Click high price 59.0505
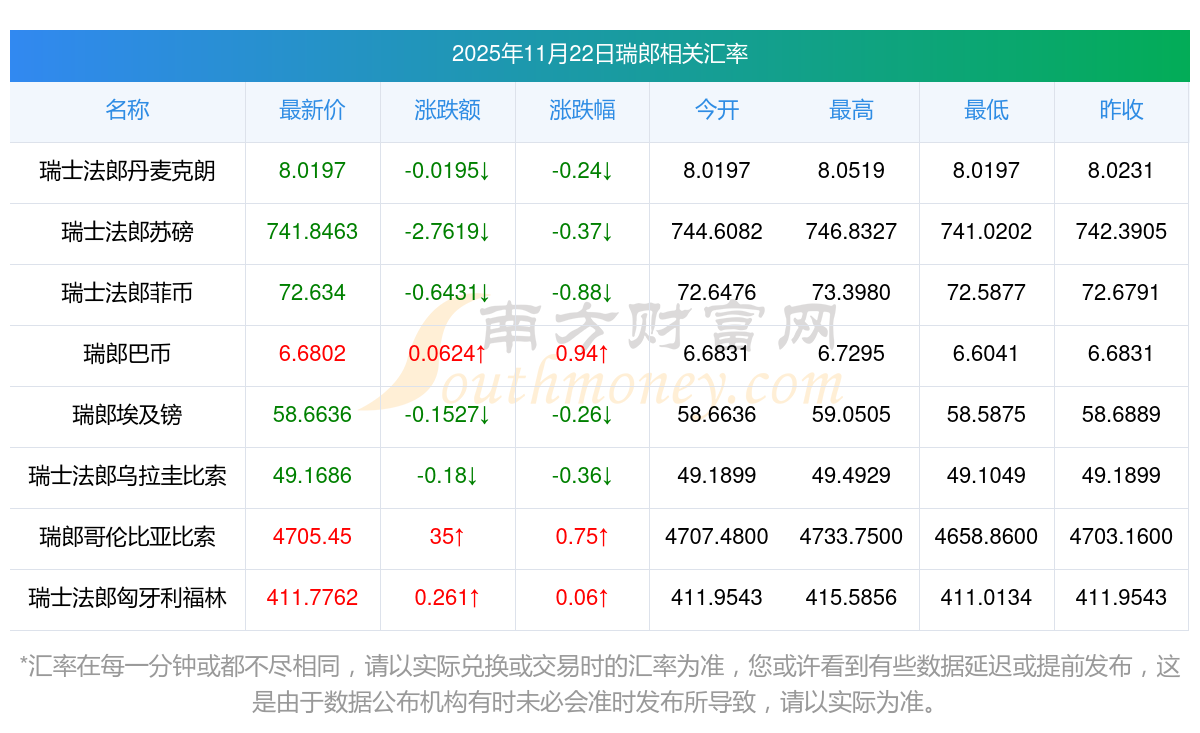 [x=851, y=415]
